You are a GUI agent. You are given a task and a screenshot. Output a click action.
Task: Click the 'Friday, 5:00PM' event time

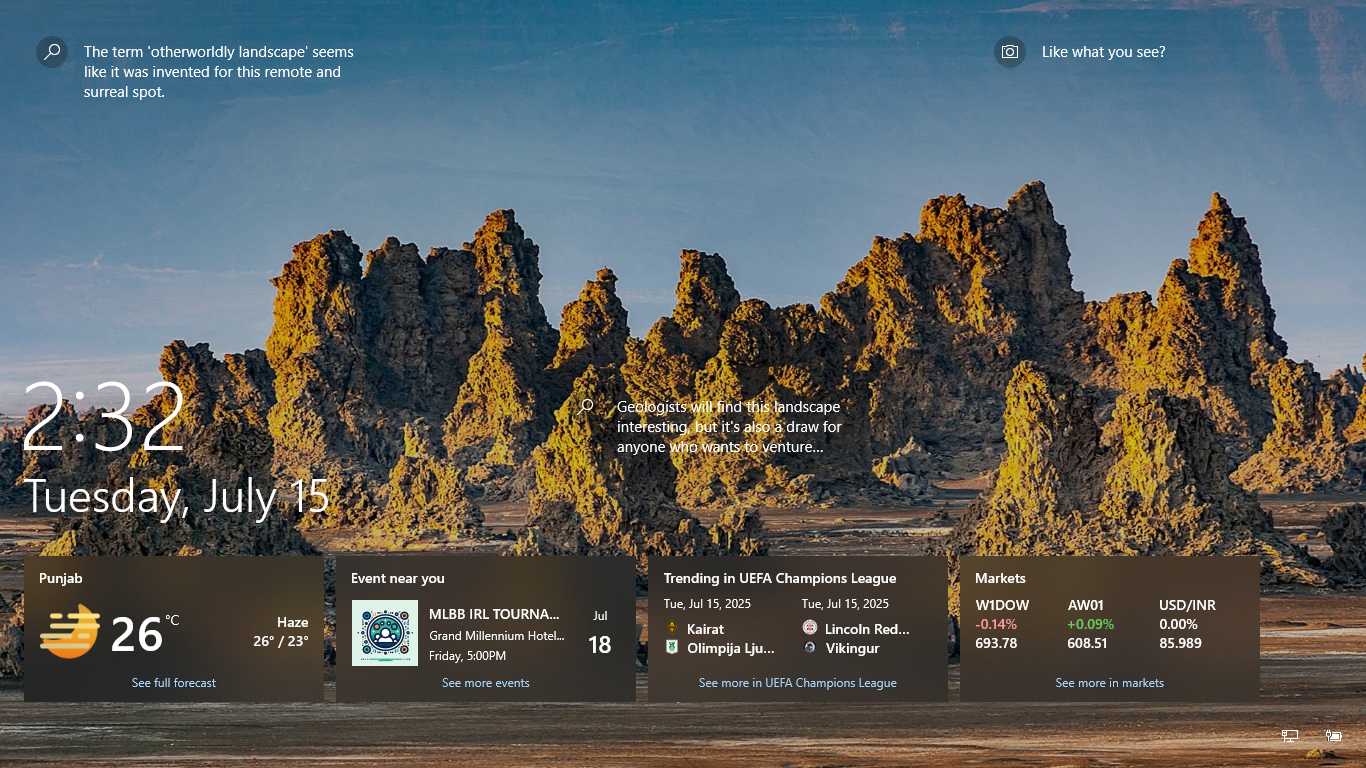[468, 656]
